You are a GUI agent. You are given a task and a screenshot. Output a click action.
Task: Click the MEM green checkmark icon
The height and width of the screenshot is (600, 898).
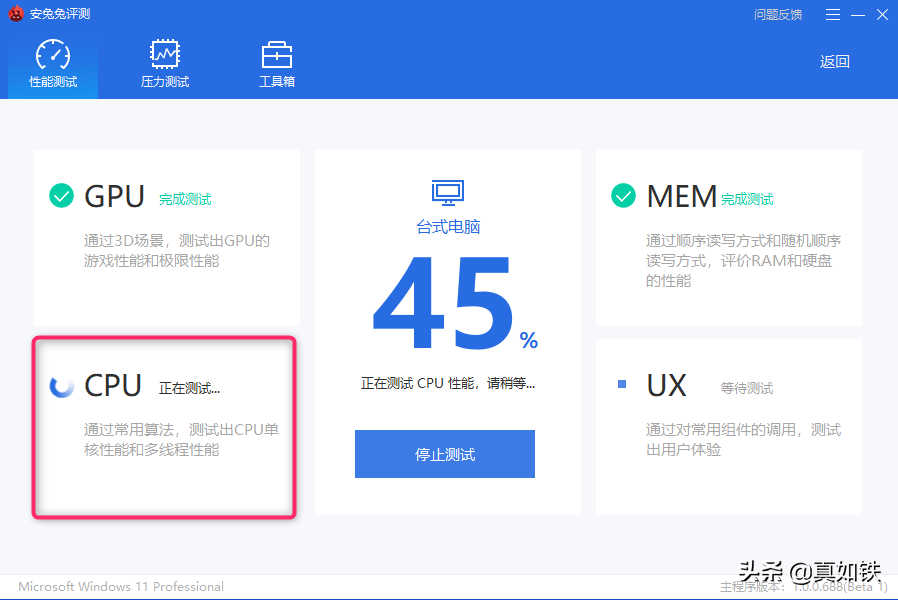tap(624, 196)
